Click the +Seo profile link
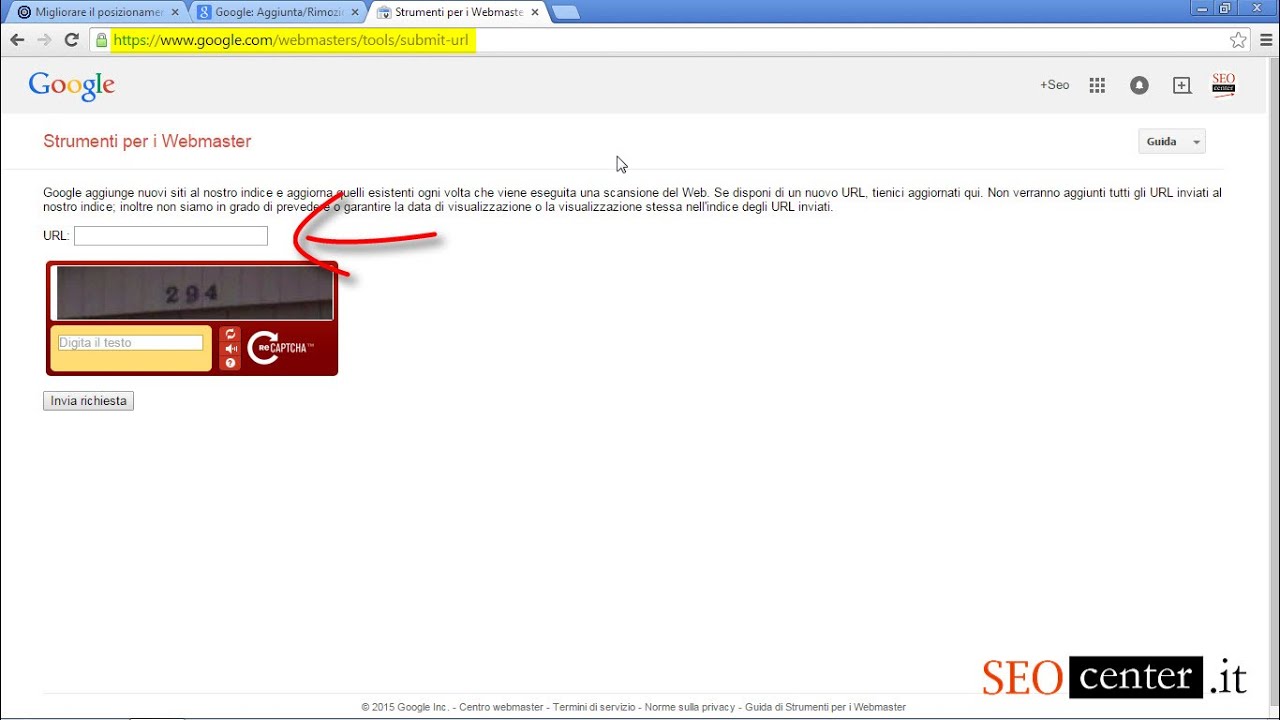The width and height of the screenshot is (1280, 720). [x=1054, y=85]
